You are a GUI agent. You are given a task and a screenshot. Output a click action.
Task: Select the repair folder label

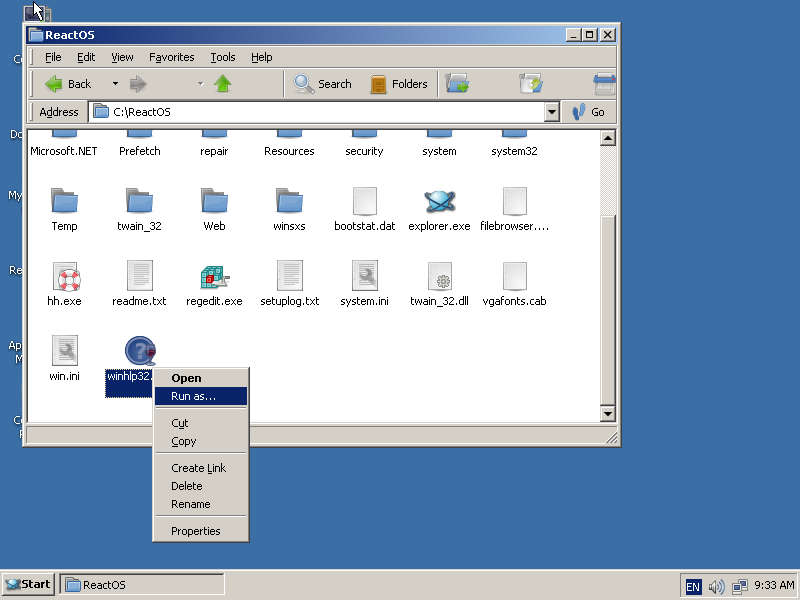214,152
